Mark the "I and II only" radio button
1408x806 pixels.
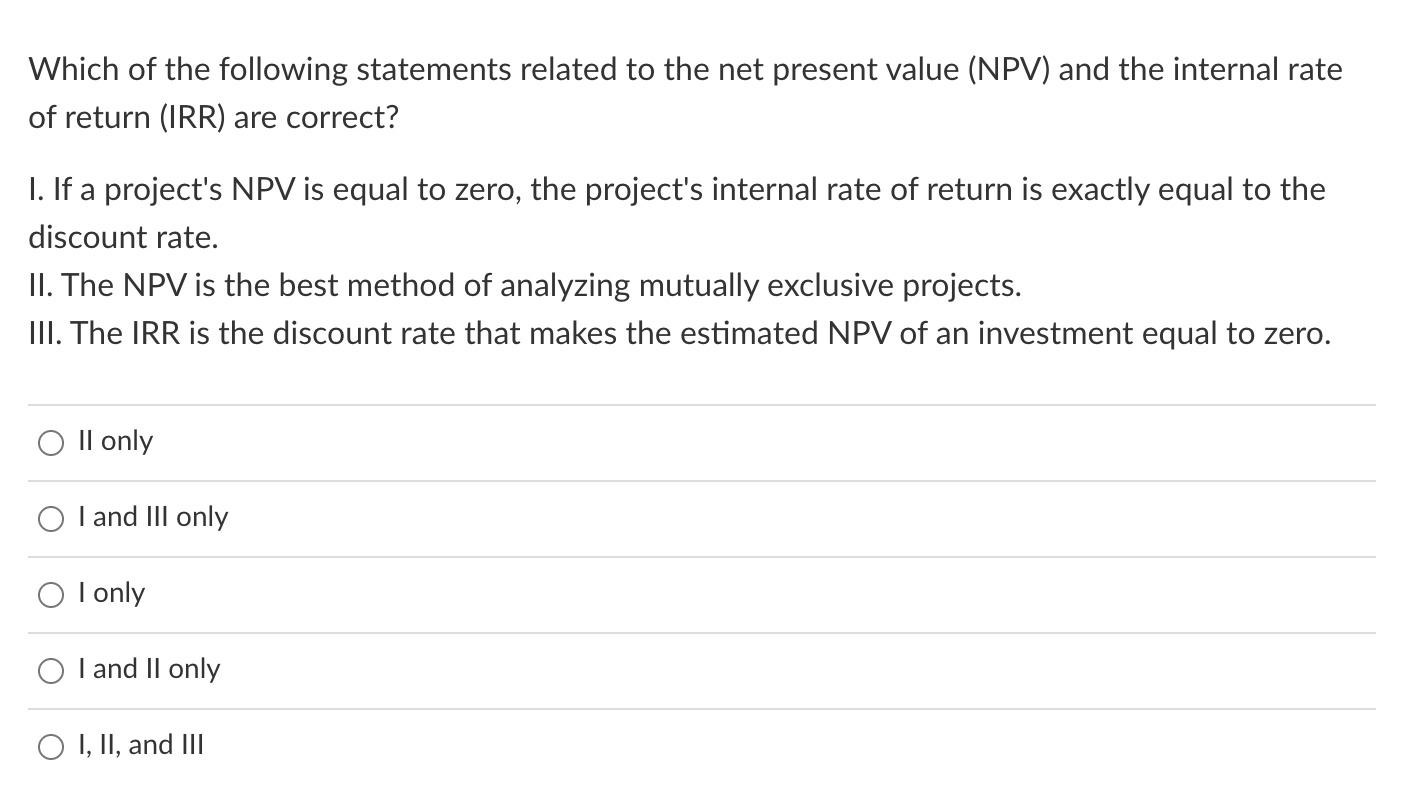coord(51,671)
